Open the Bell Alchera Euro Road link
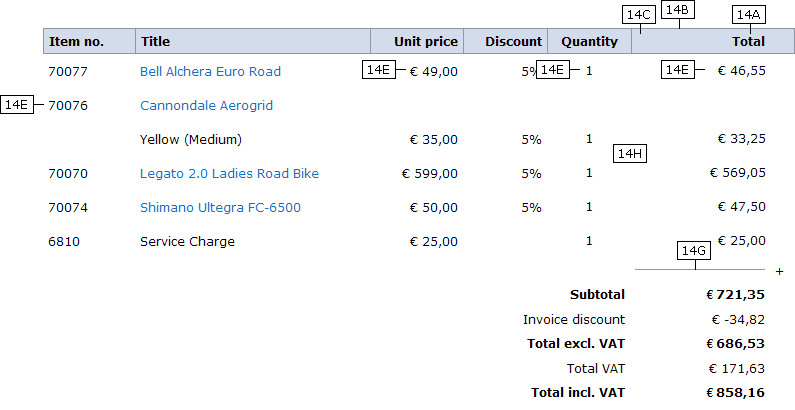Screen dimensions: 795x410 click(210, 71)
